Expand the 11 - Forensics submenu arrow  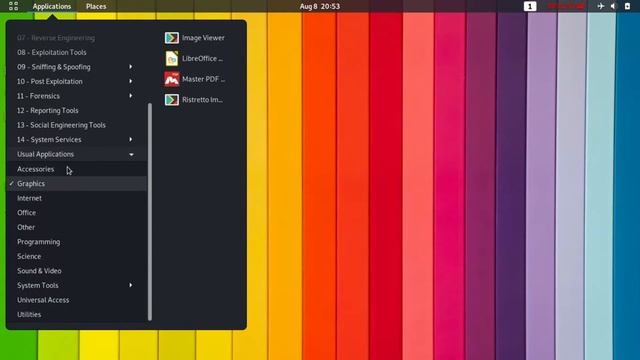pos(131,96)
